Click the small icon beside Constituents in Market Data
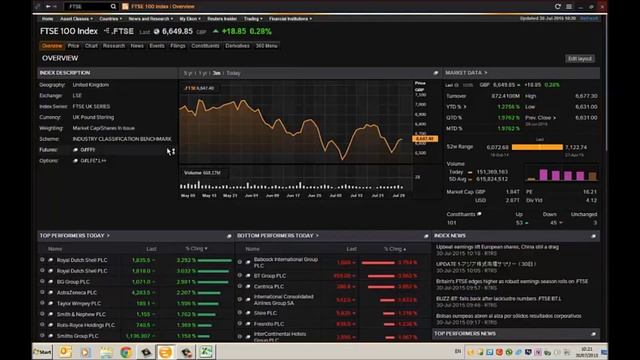 479,214
